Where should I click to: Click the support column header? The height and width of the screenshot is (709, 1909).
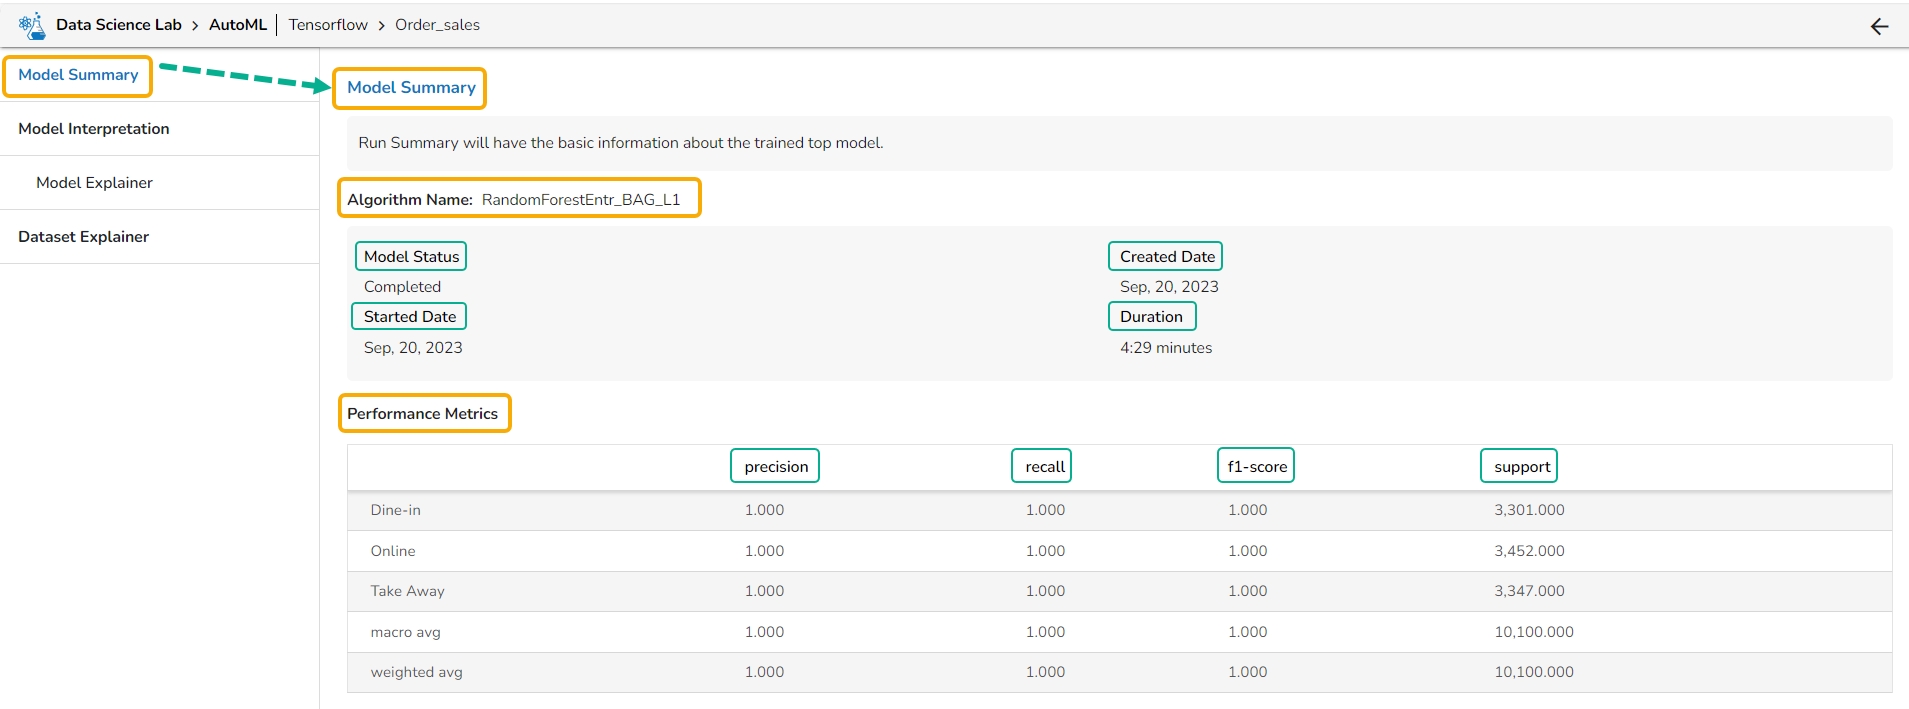tap(1521, 467)
